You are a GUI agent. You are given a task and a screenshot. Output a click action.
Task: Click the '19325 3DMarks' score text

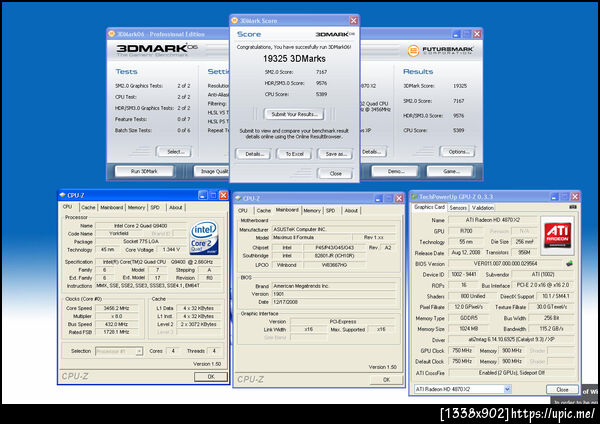(294, 59)
